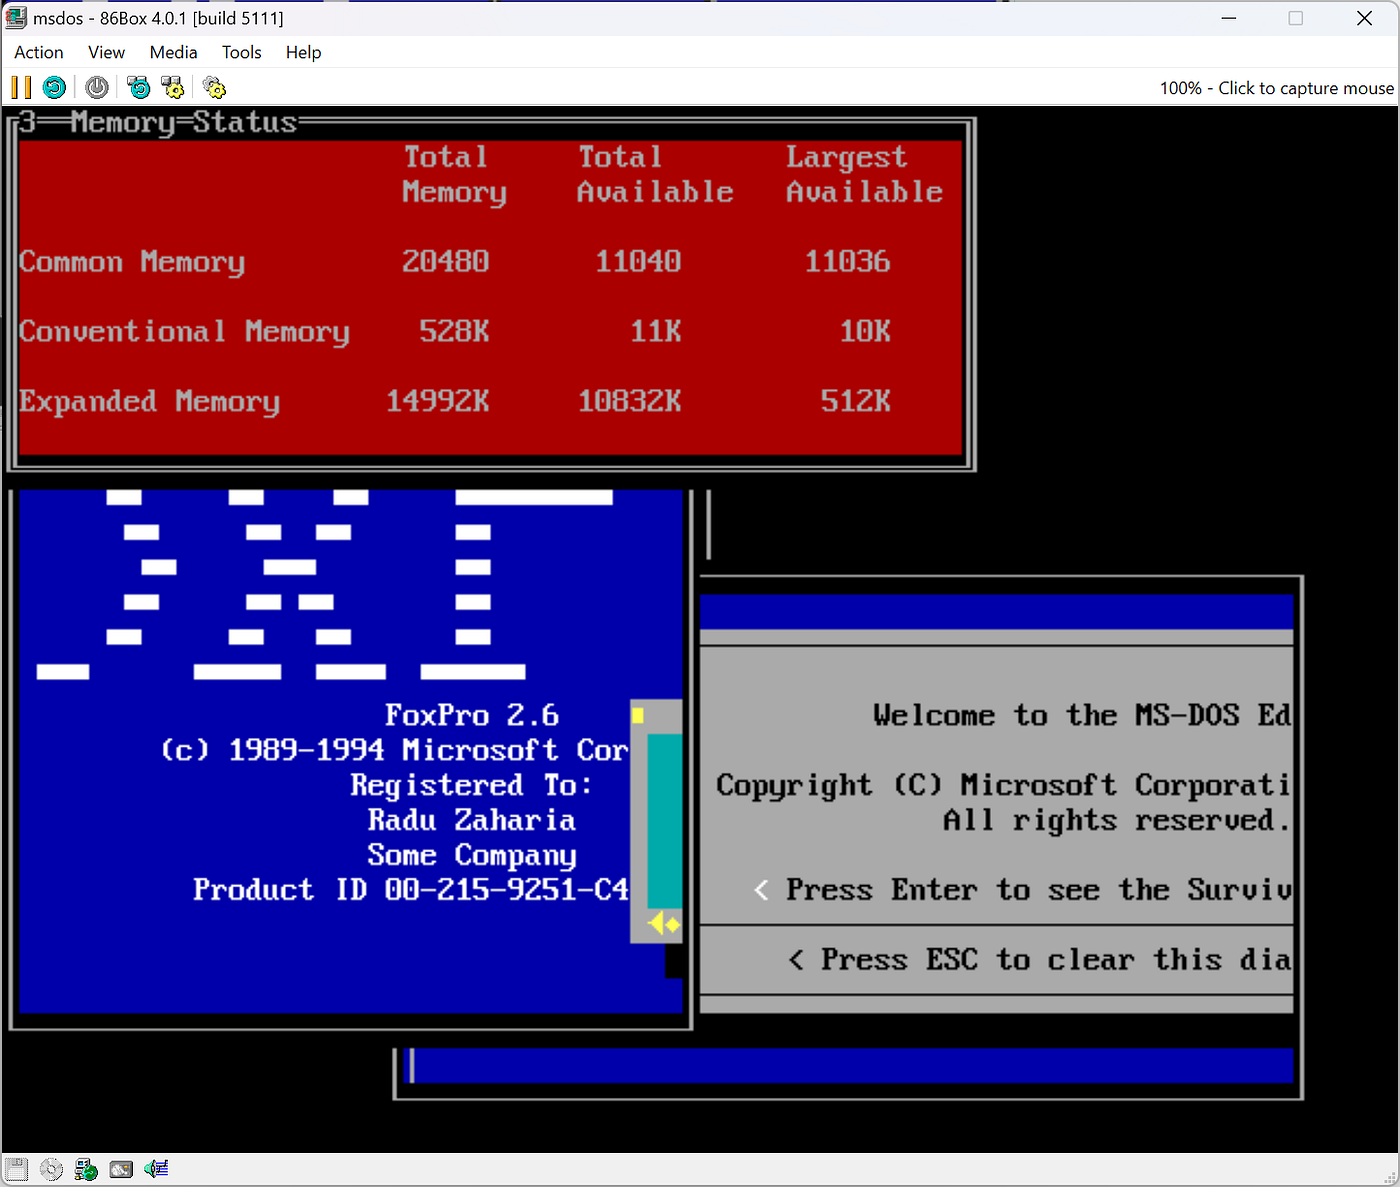Open machine settings gear icon
The image size is (1400, 1187).
click(x=215, y=88)
